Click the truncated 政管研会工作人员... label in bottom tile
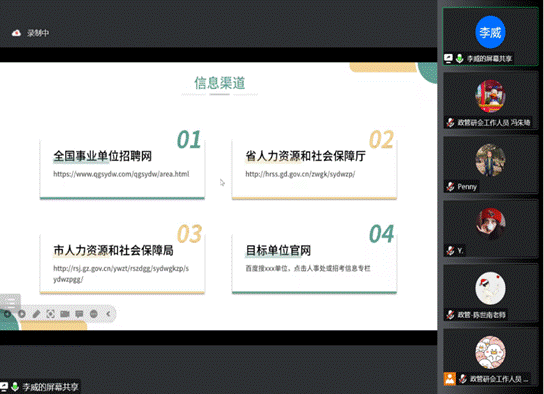Screen dimensions: 544x394 (x=499, y=379)
